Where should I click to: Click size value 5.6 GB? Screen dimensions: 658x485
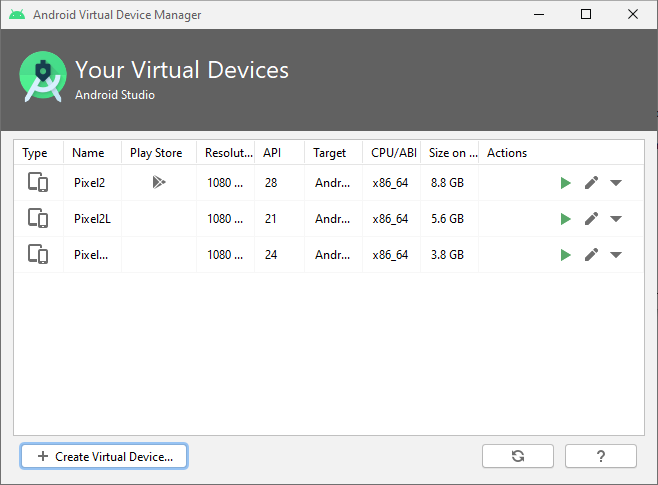pyautogui.click(x=447, y=219)
